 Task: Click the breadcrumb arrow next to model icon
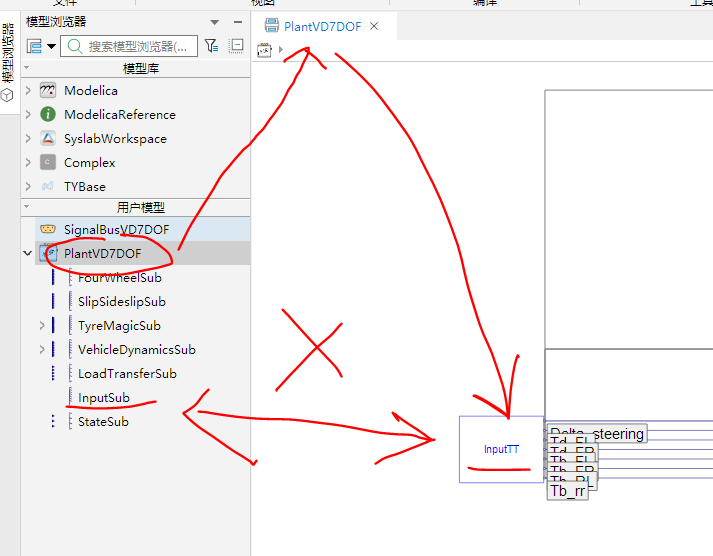pos(281,49)
